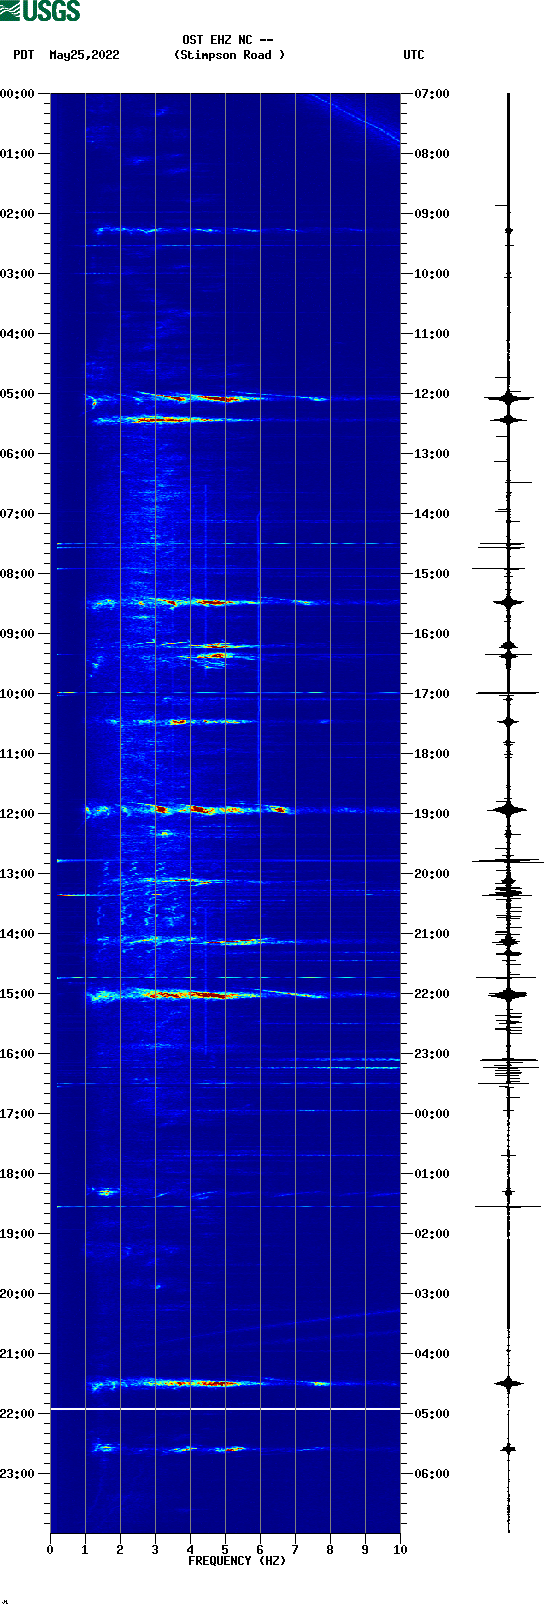
Task: Click the 'PDT' timezone label
Action: tap(24, 55)
